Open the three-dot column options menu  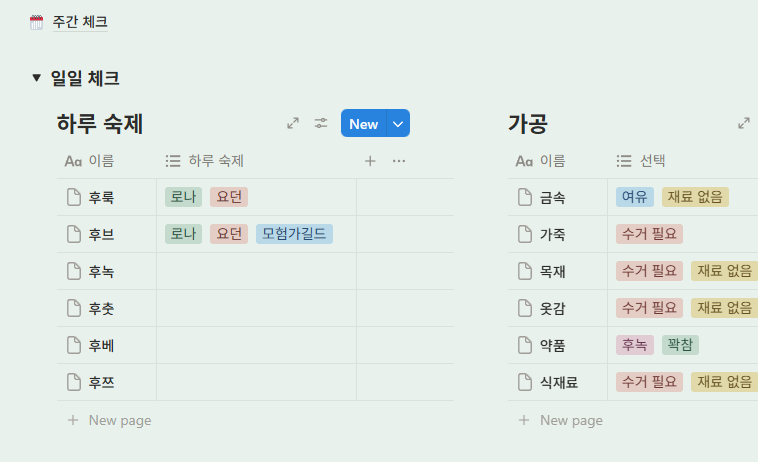[399, 161]
